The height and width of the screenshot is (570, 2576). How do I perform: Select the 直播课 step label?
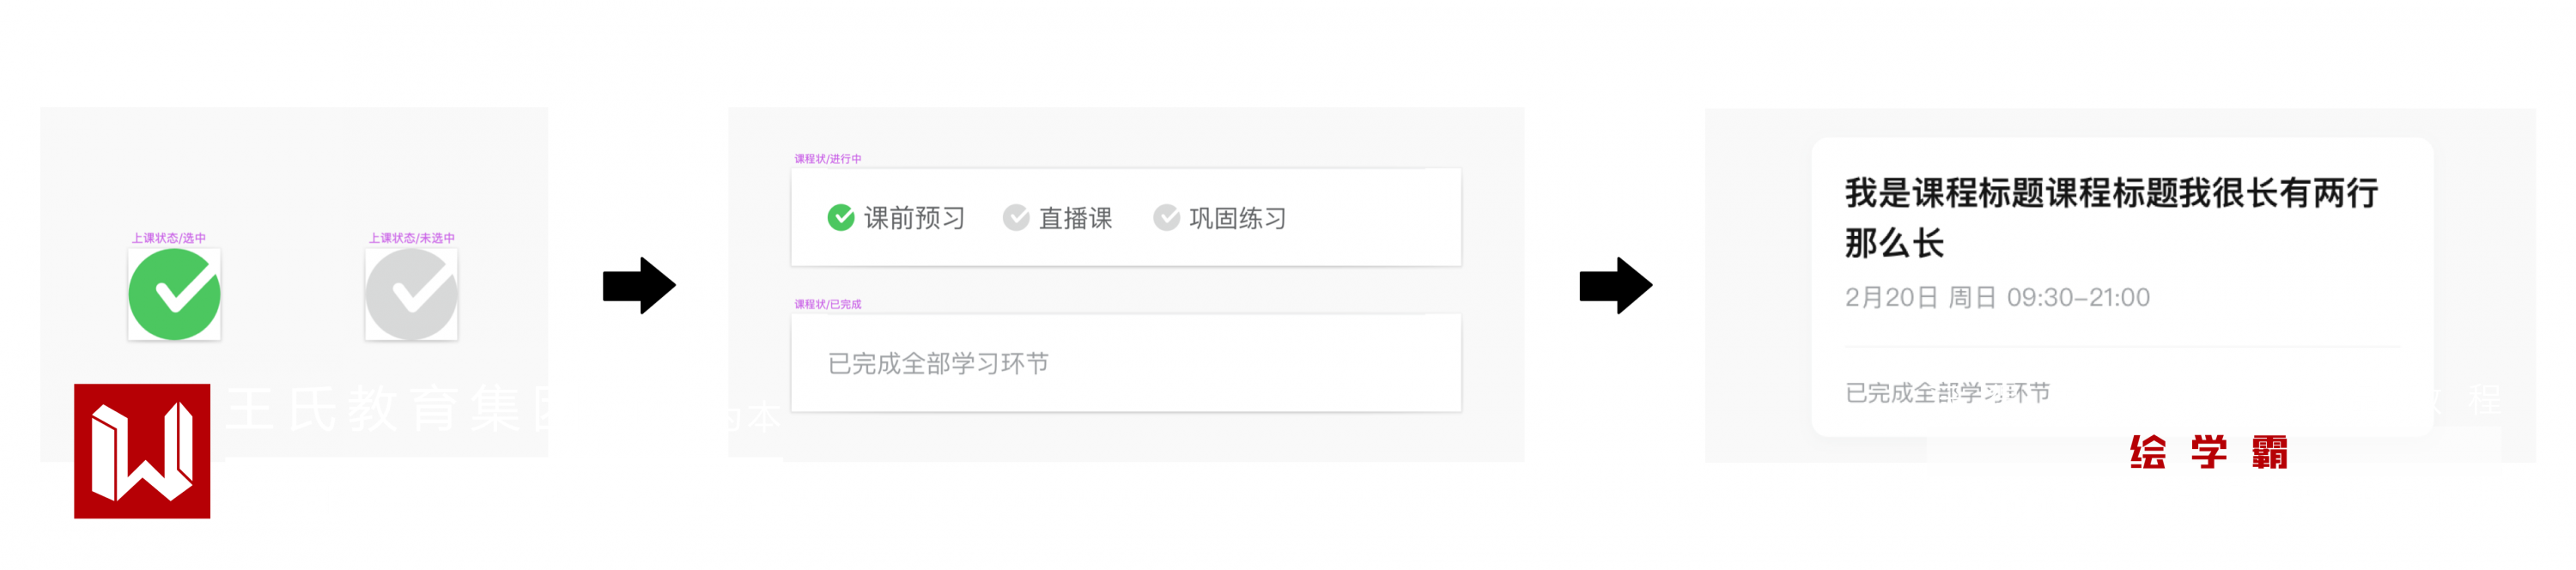click(x=1075, y=218)
